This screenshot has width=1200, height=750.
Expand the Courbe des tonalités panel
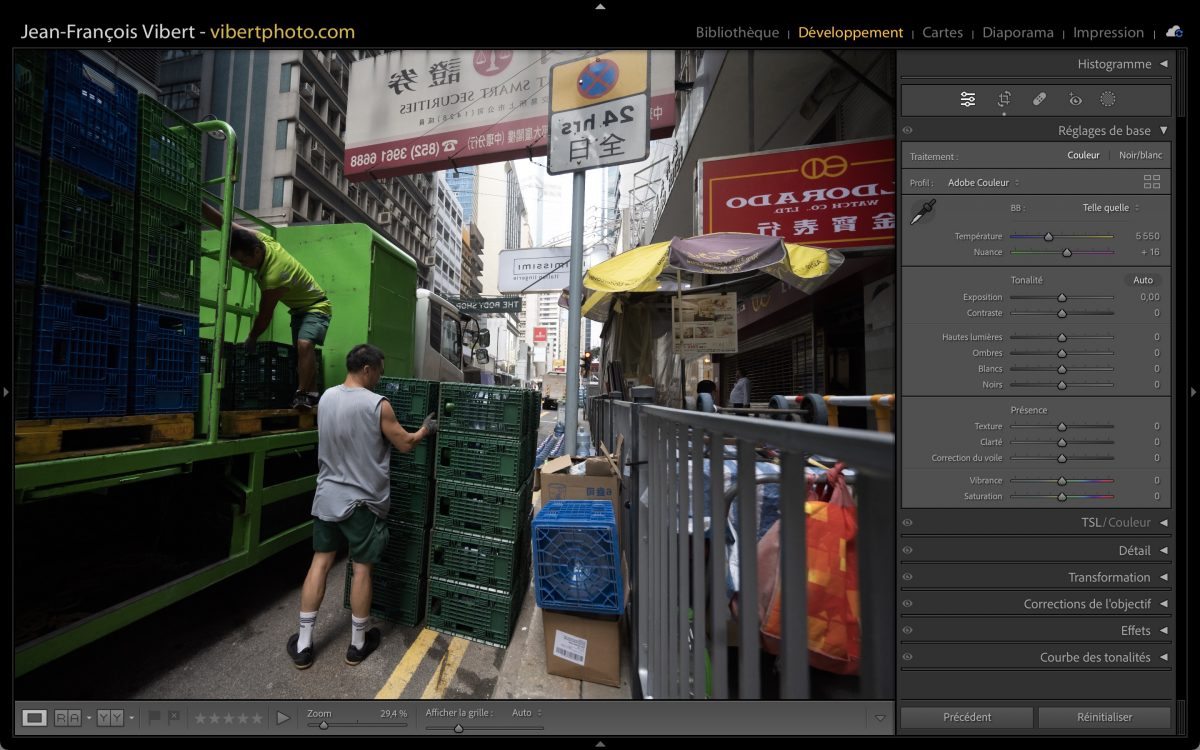click(1101, 657)
